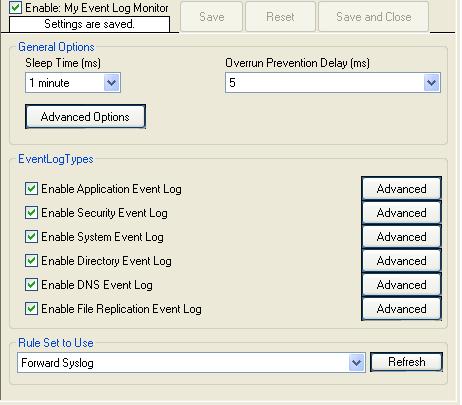
Task: Open Advanced settings for DNS Event Log
Action: (x=401, y=285)
